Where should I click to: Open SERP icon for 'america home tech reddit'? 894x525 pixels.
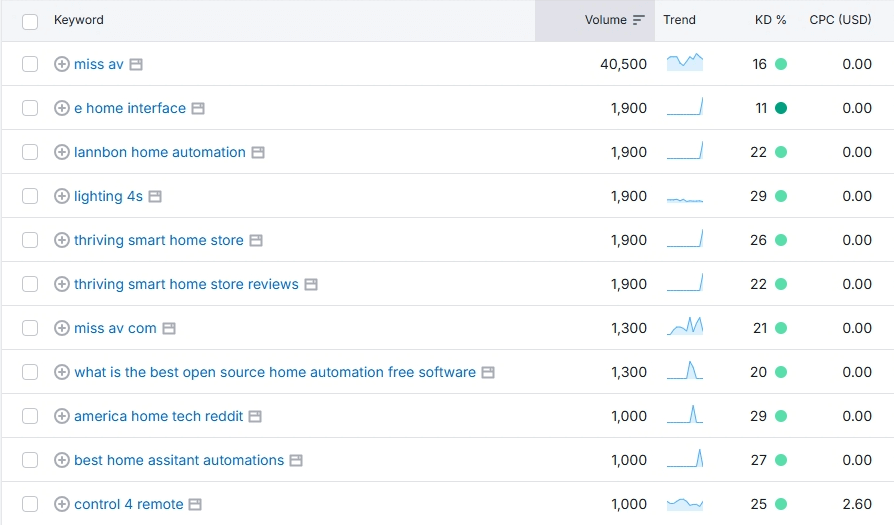[x=255, y=416]
